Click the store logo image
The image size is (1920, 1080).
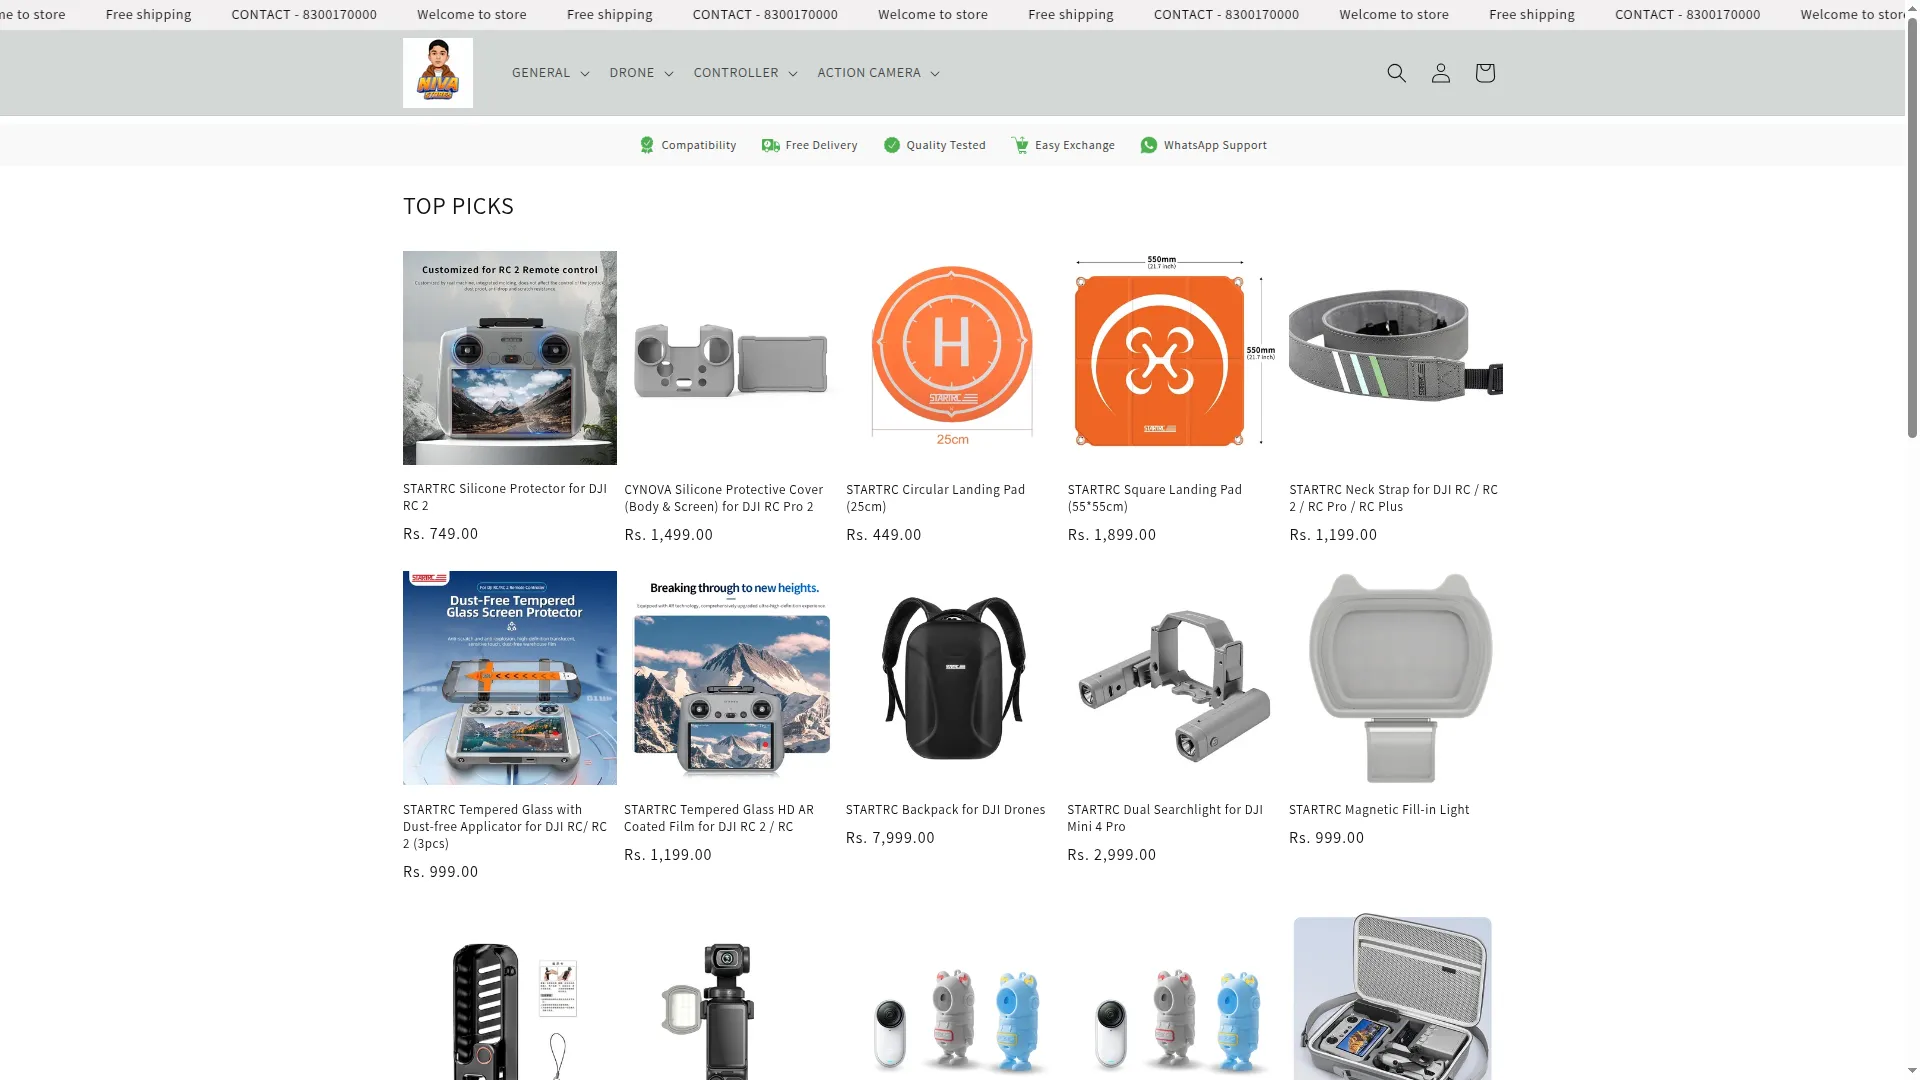[438, 73]
